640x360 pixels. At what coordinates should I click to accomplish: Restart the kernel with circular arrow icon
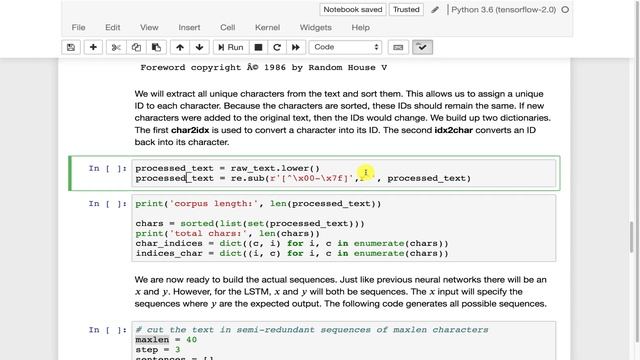coord(277,47)
